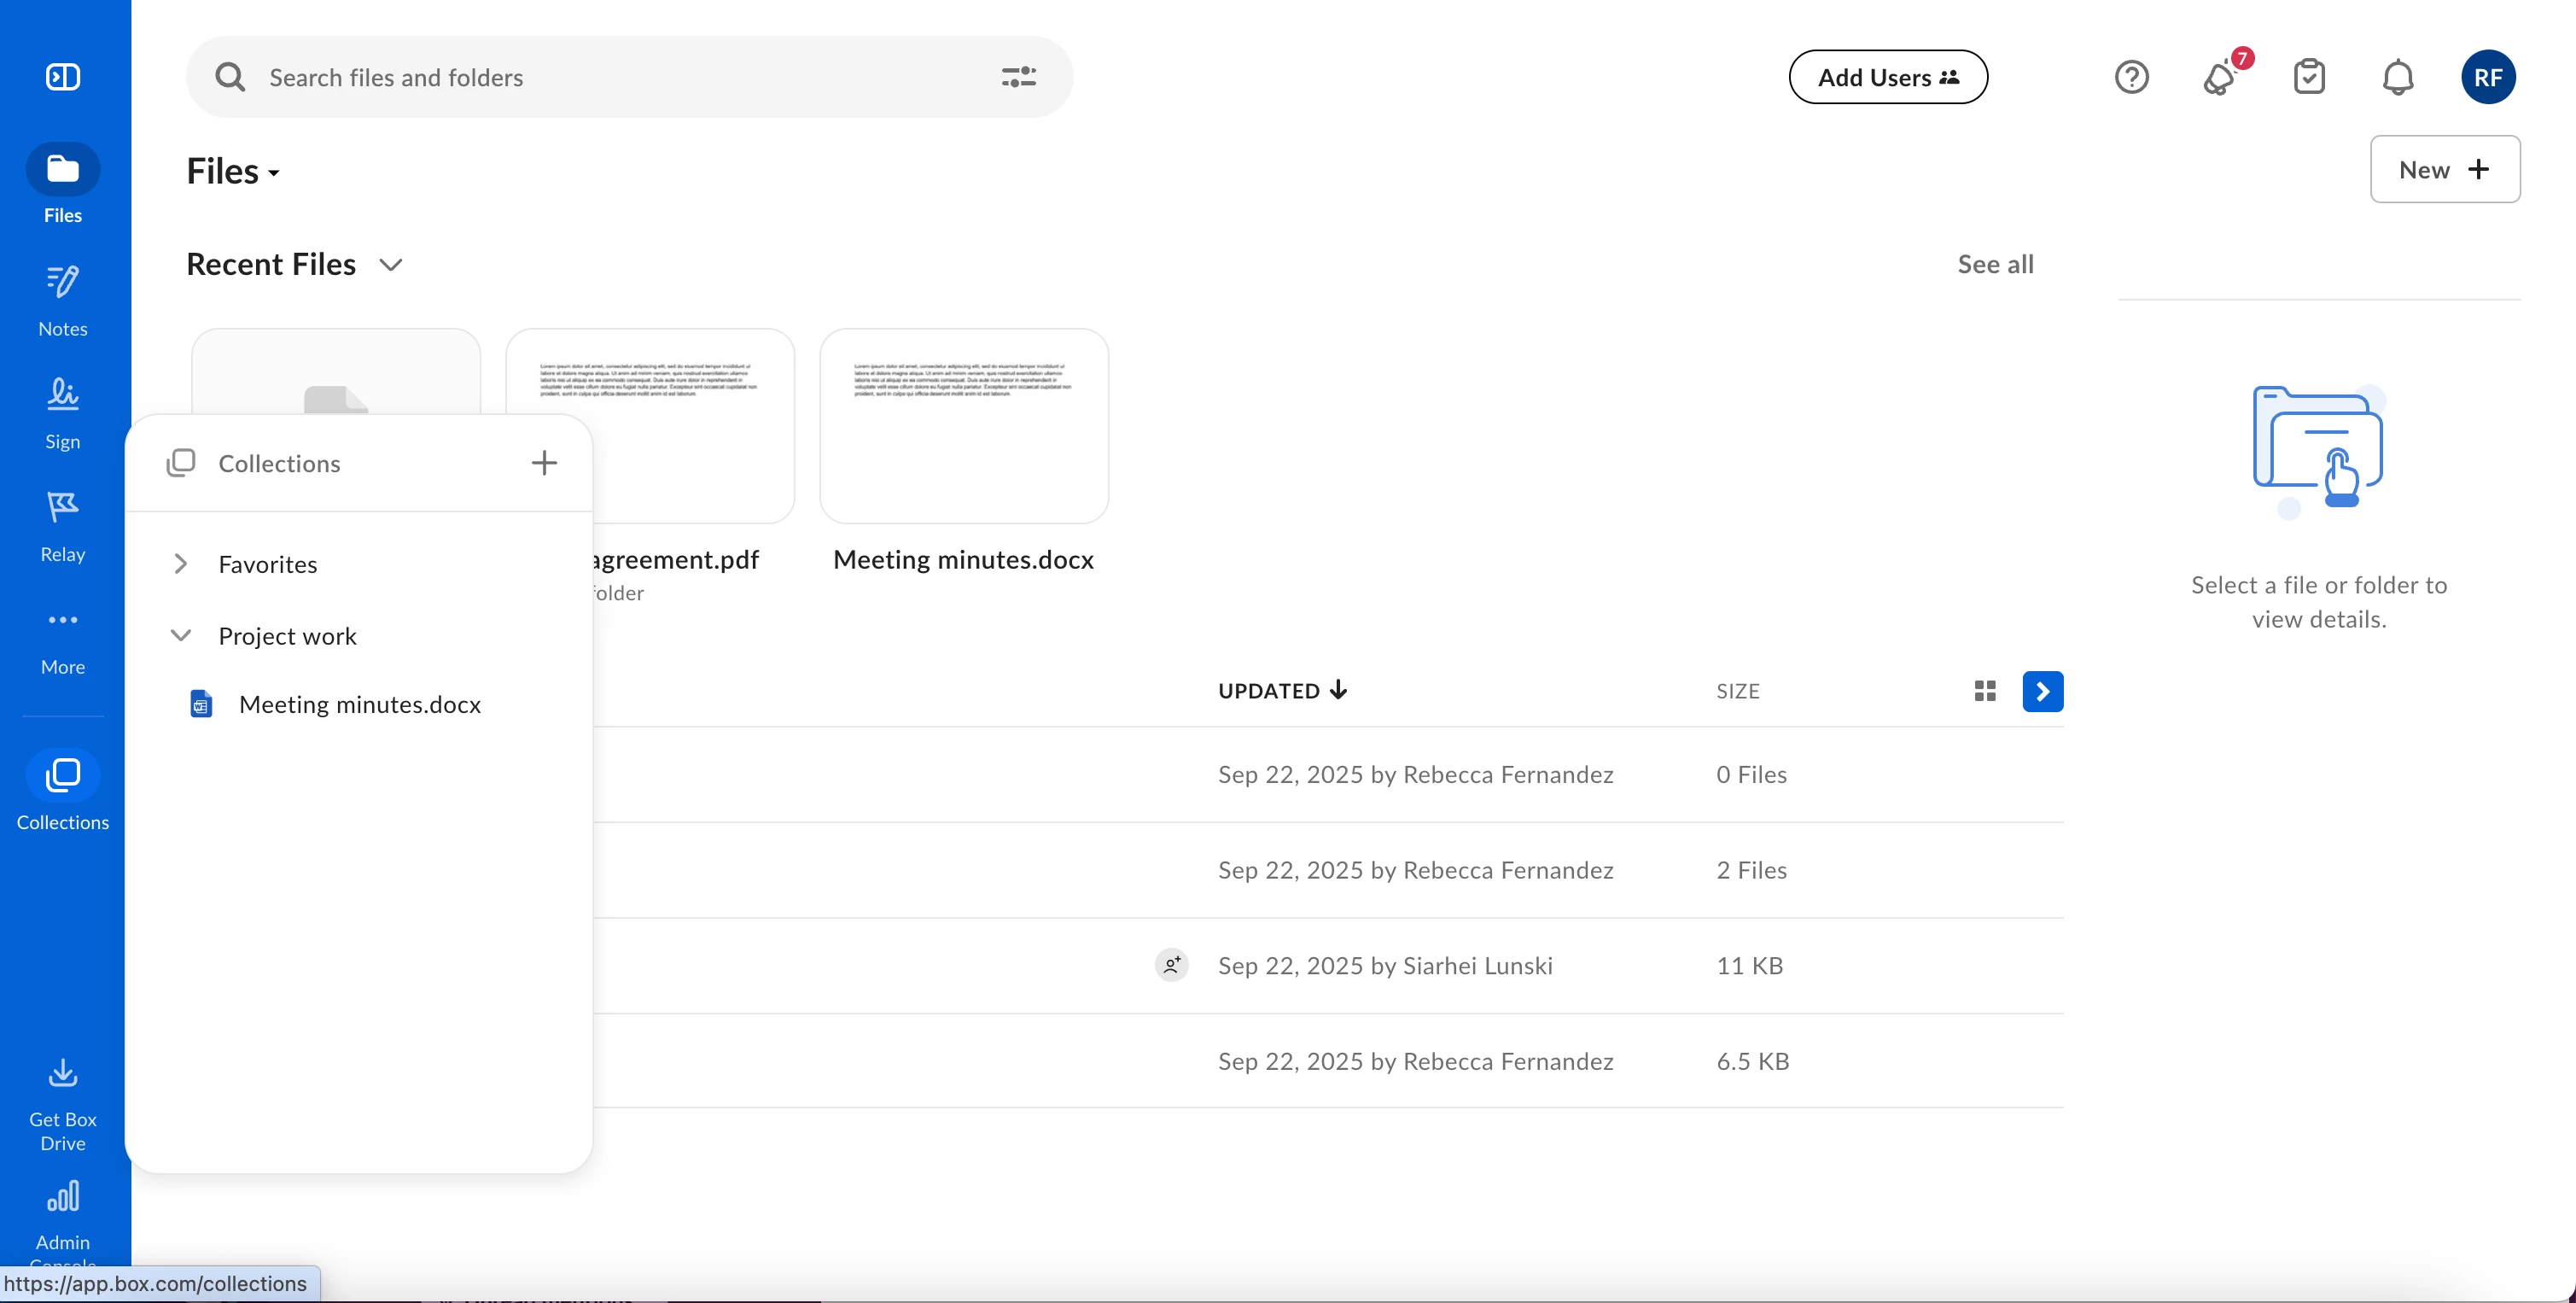Screen dimensions: 2576x1303
Task: Add a new collection with the plus icon
Action: click(544, 463)
